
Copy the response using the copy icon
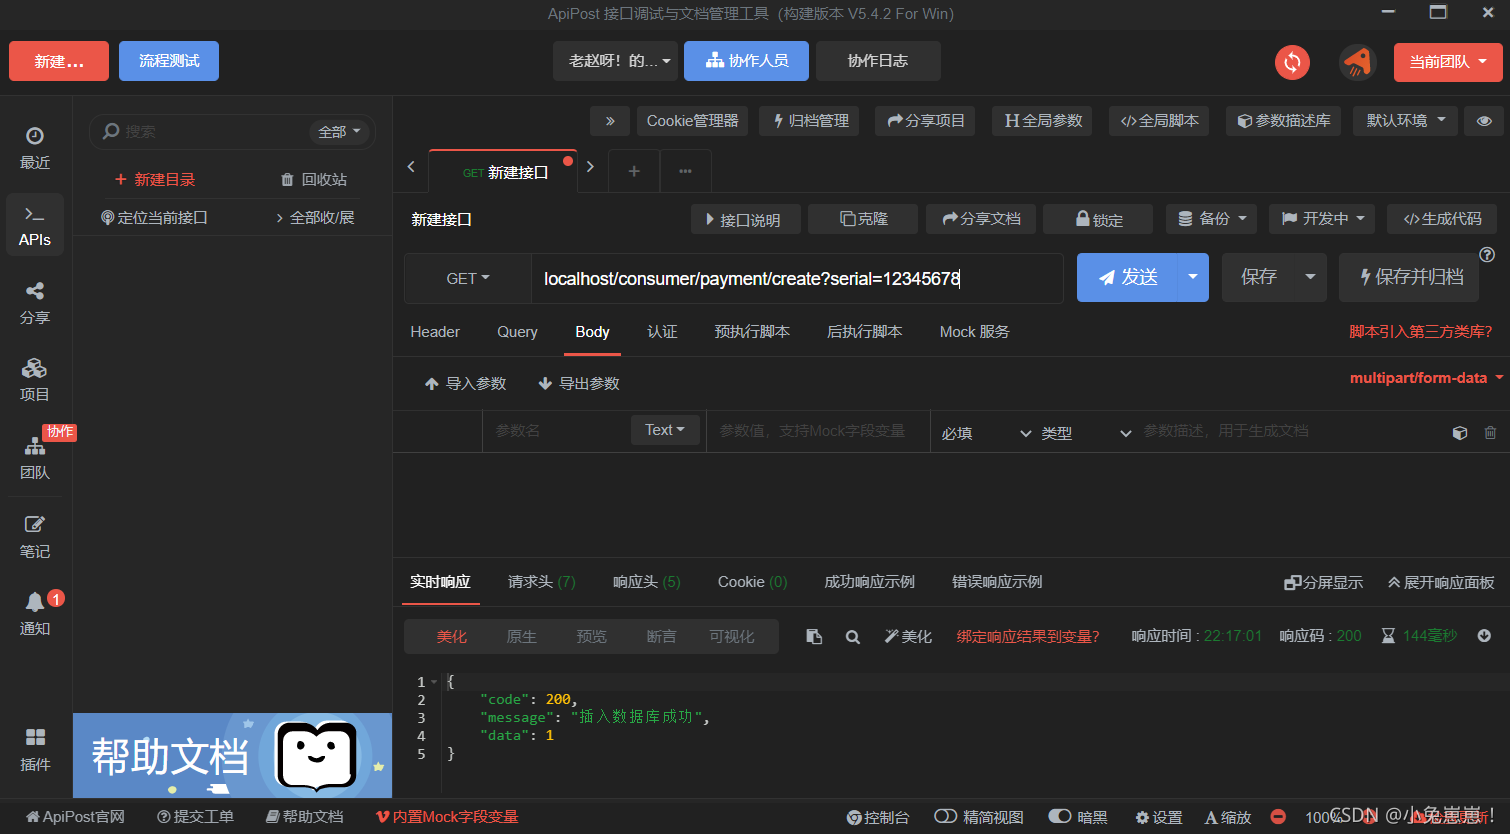pos(814,636)
